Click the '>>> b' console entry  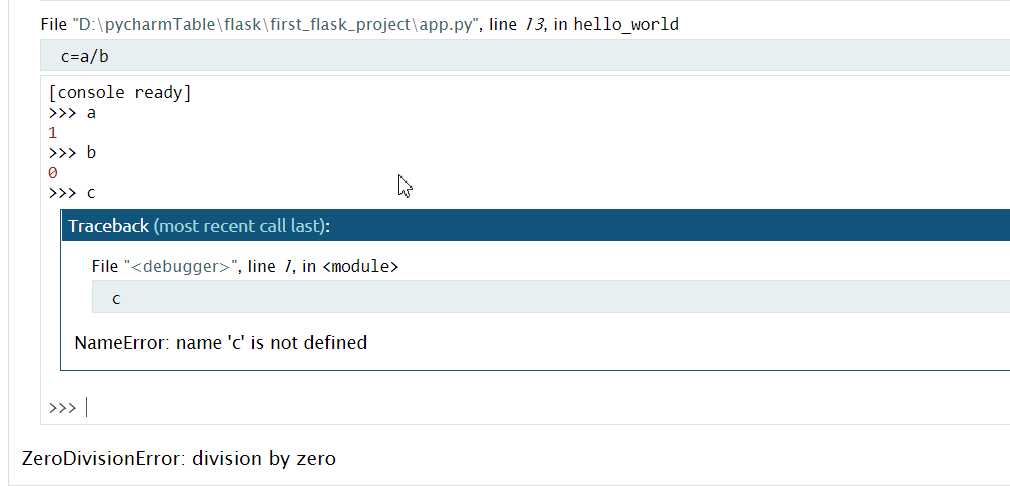[71, 153]
